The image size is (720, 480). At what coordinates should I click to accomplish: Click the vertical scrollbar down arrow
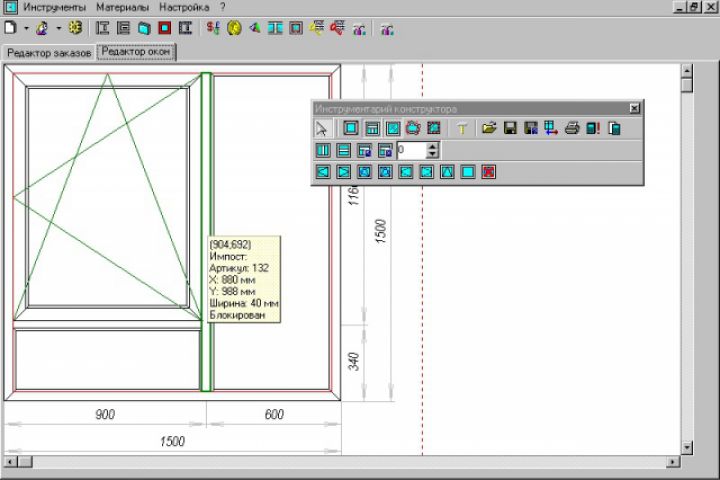[687, 447]
